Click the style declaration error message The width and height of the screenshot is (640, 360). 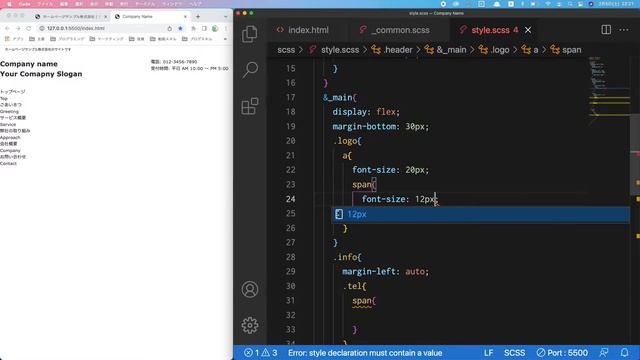click(365, 353)
